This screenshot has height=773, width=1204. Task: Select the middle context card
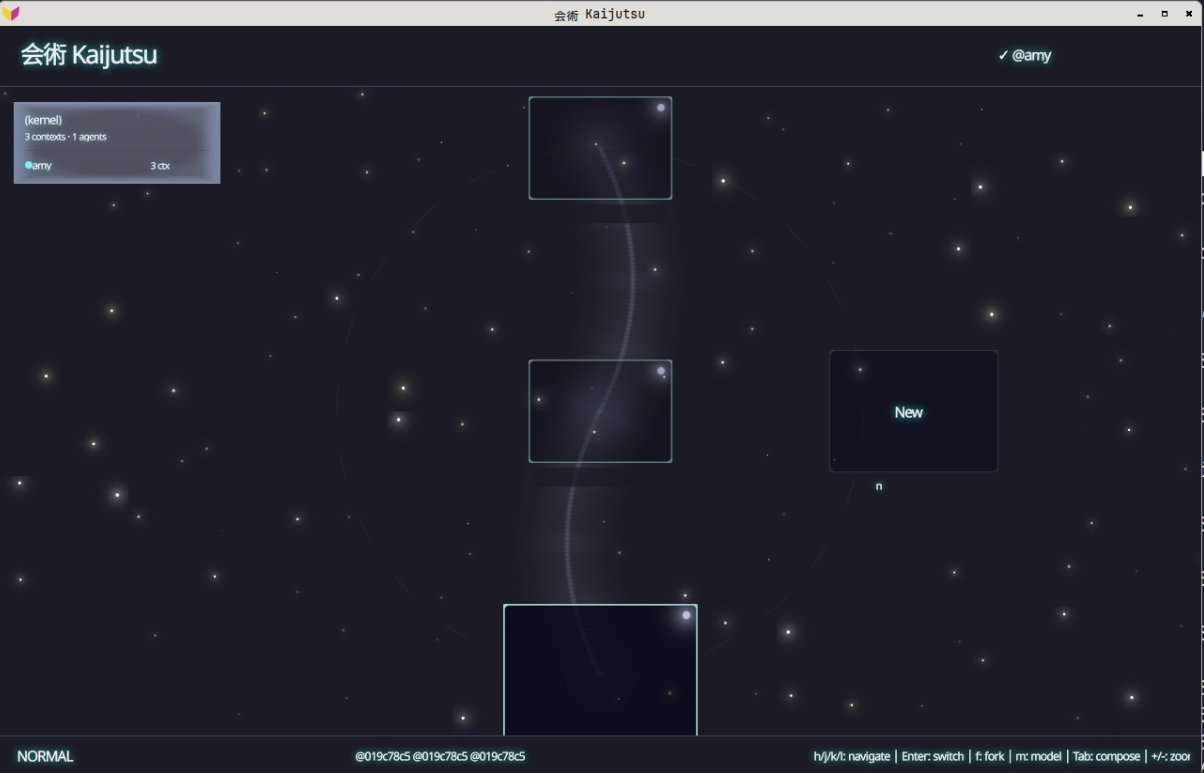click(x=600, y=411)
